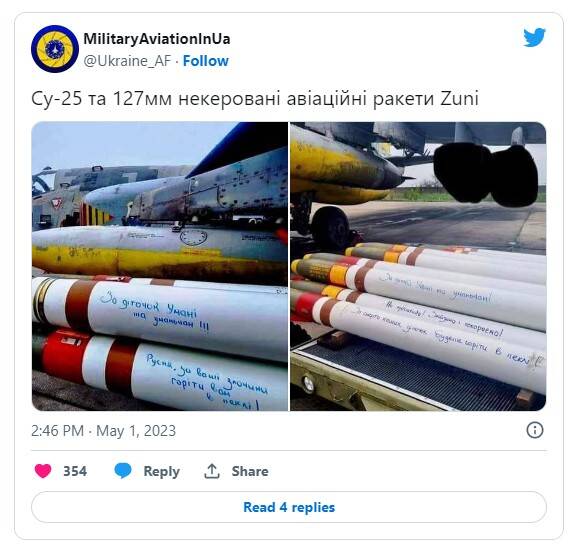Image resolution: width=576 pixels, height=549 pixels.
Task: Open the MilitaryAviationInUa profile avatar
Action: tap(55, 49)
